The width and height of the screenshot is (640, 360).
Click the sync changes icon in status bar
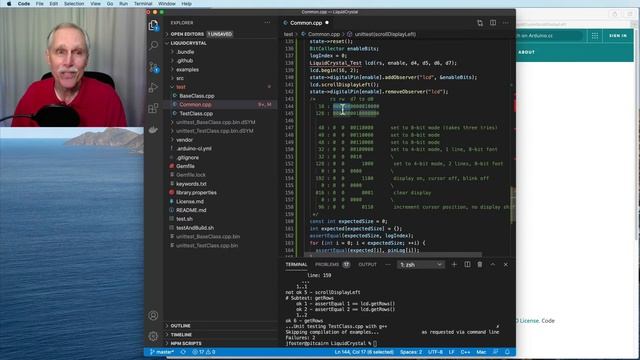click(x=183, y=352)
